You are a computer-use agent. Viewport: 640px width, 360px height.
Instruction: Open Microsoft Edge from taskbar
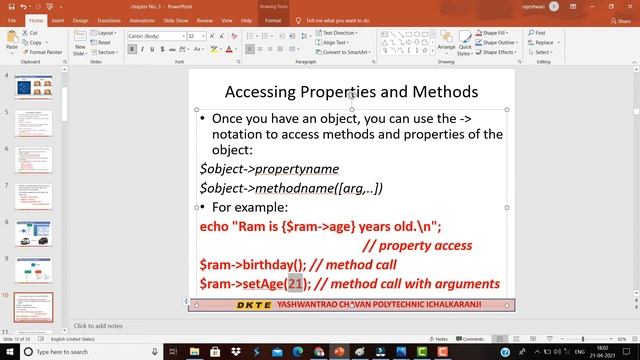point(298,351)
